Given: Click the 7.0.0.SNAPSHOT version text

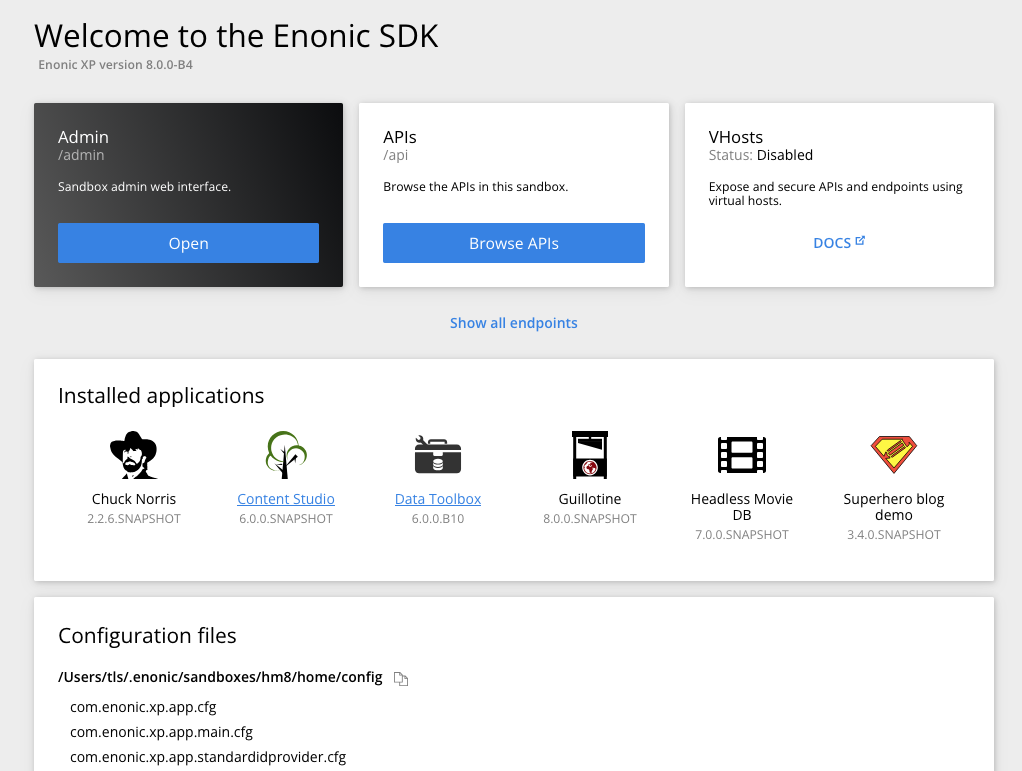Looking at the screenshot, I should 742,534.
